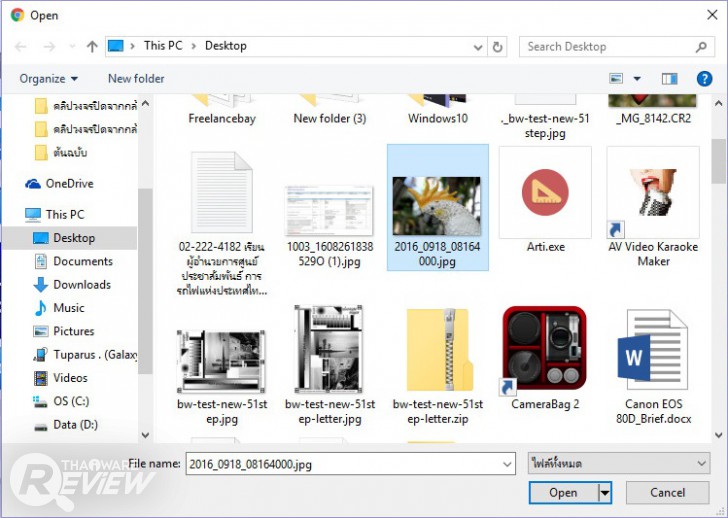Open the file type filter dropdown
The image size is (728, 518).
pyautogui.click(x=618, y=463)
